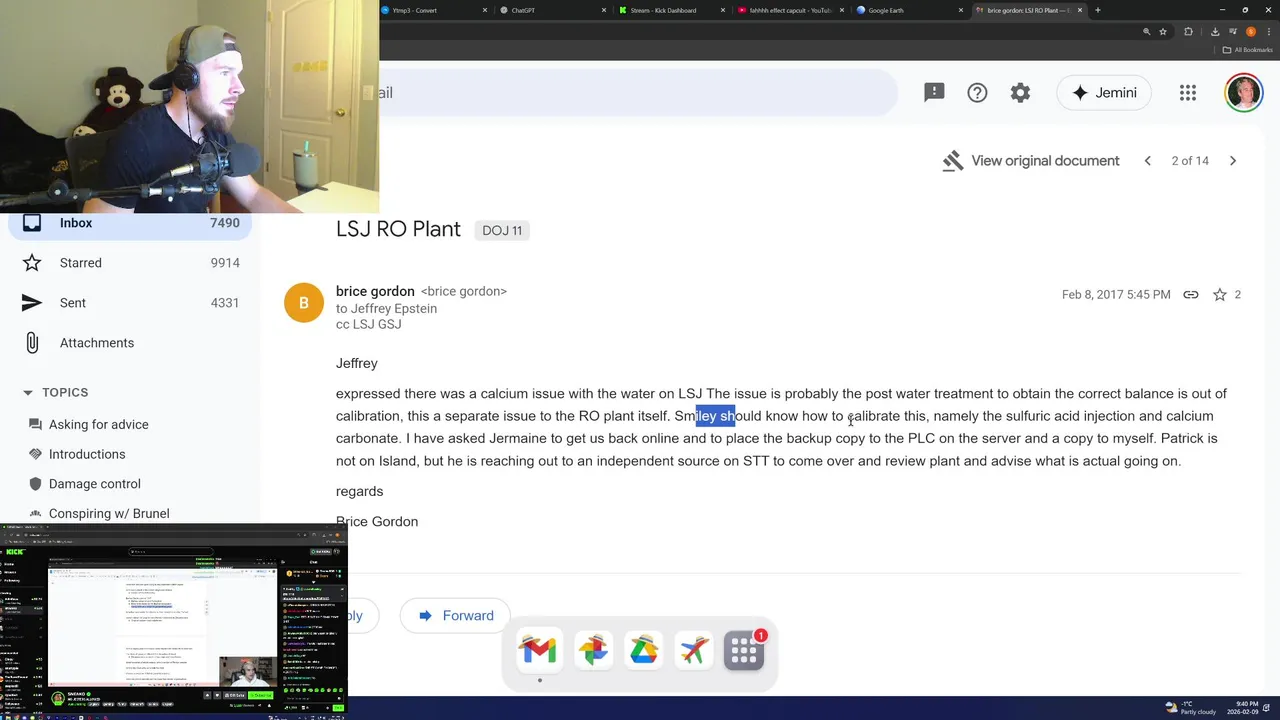This screenshot has height=720, width=1280.
Task: Open the apps grid icon with notification badge
Action: (744, 651)
